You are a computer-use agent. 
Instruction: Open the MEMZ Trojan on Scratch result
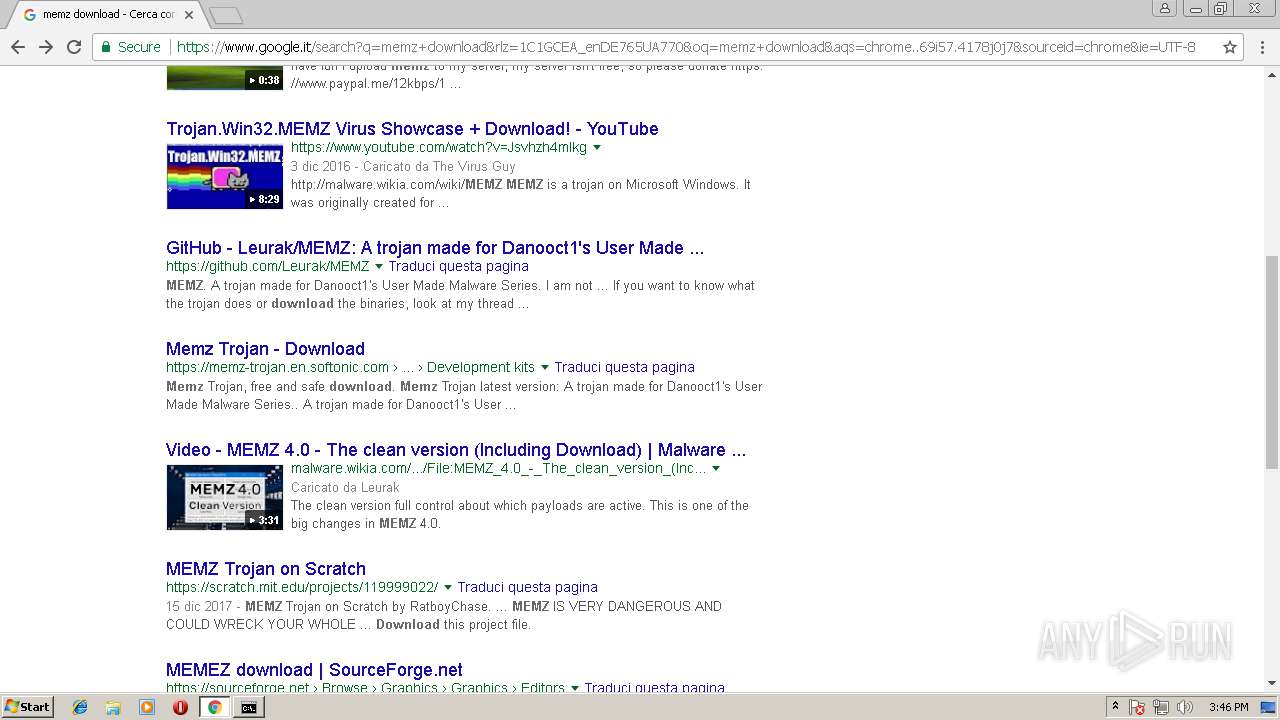(x=266, y=569)
